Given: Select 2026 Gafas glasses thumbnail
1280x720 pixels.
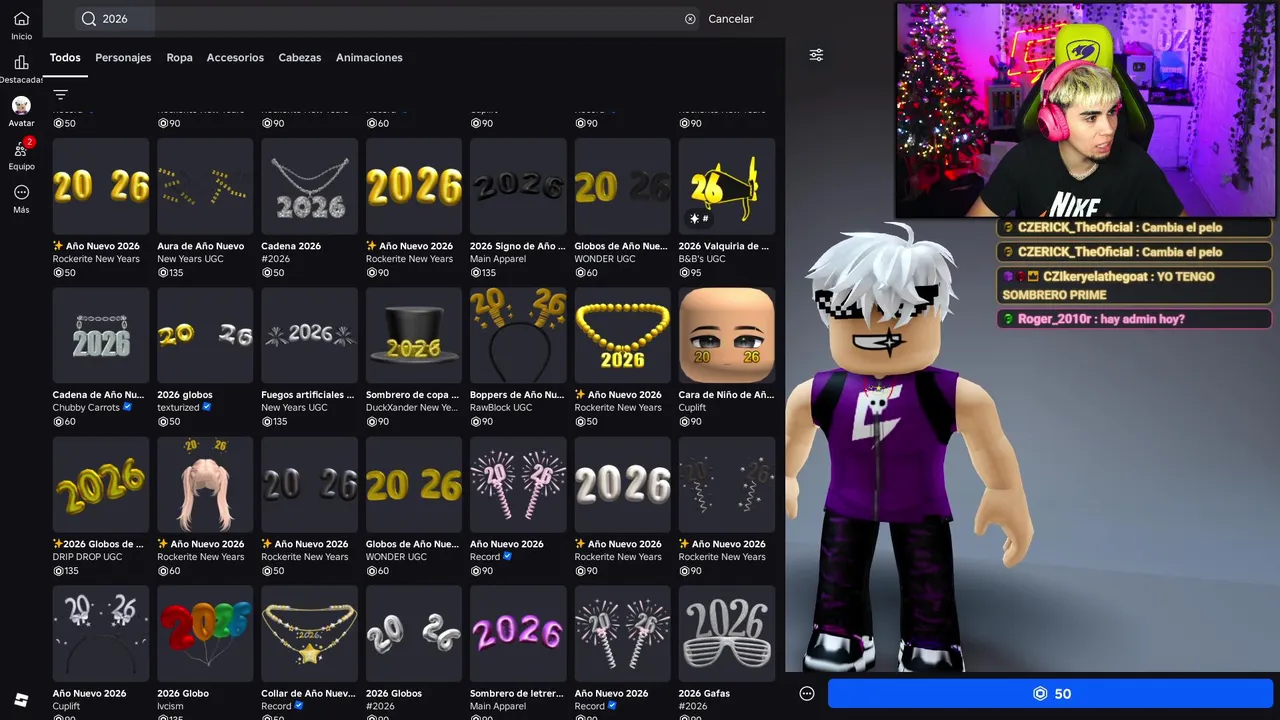Looking at the screenshot, I should [x=726, y=634].
